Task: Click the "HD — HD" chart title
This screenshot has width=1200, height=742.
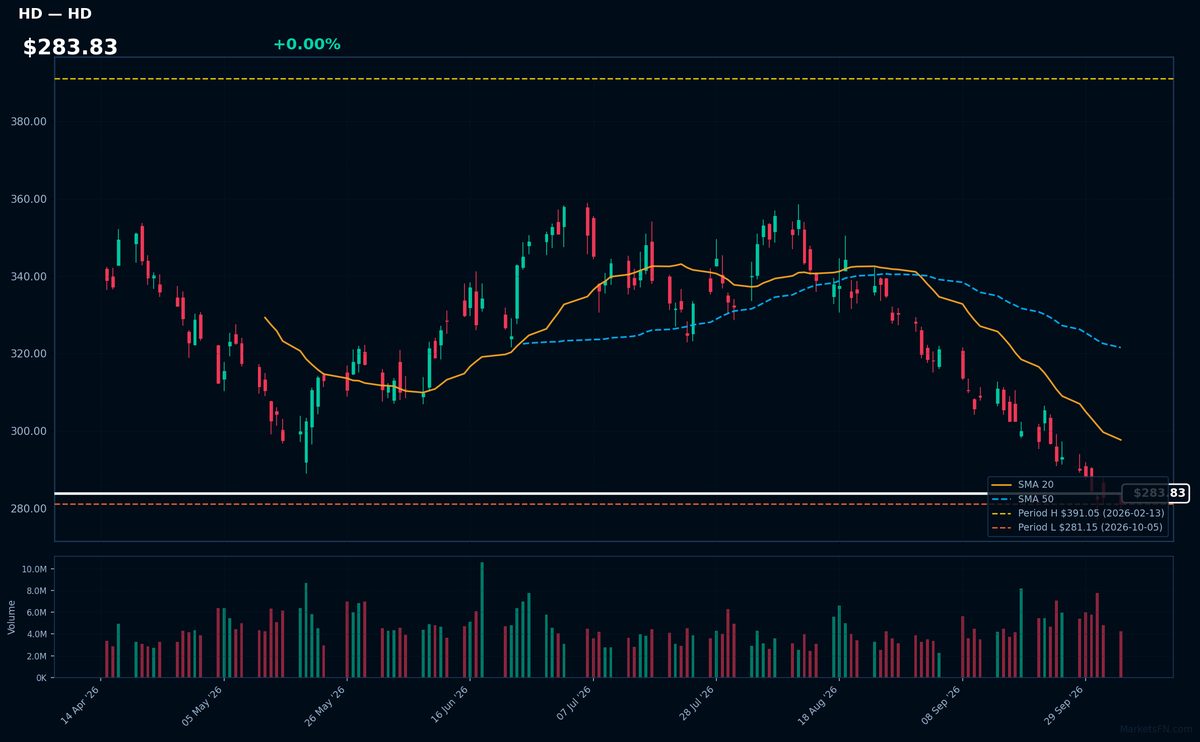Action: tap(55, 14)
